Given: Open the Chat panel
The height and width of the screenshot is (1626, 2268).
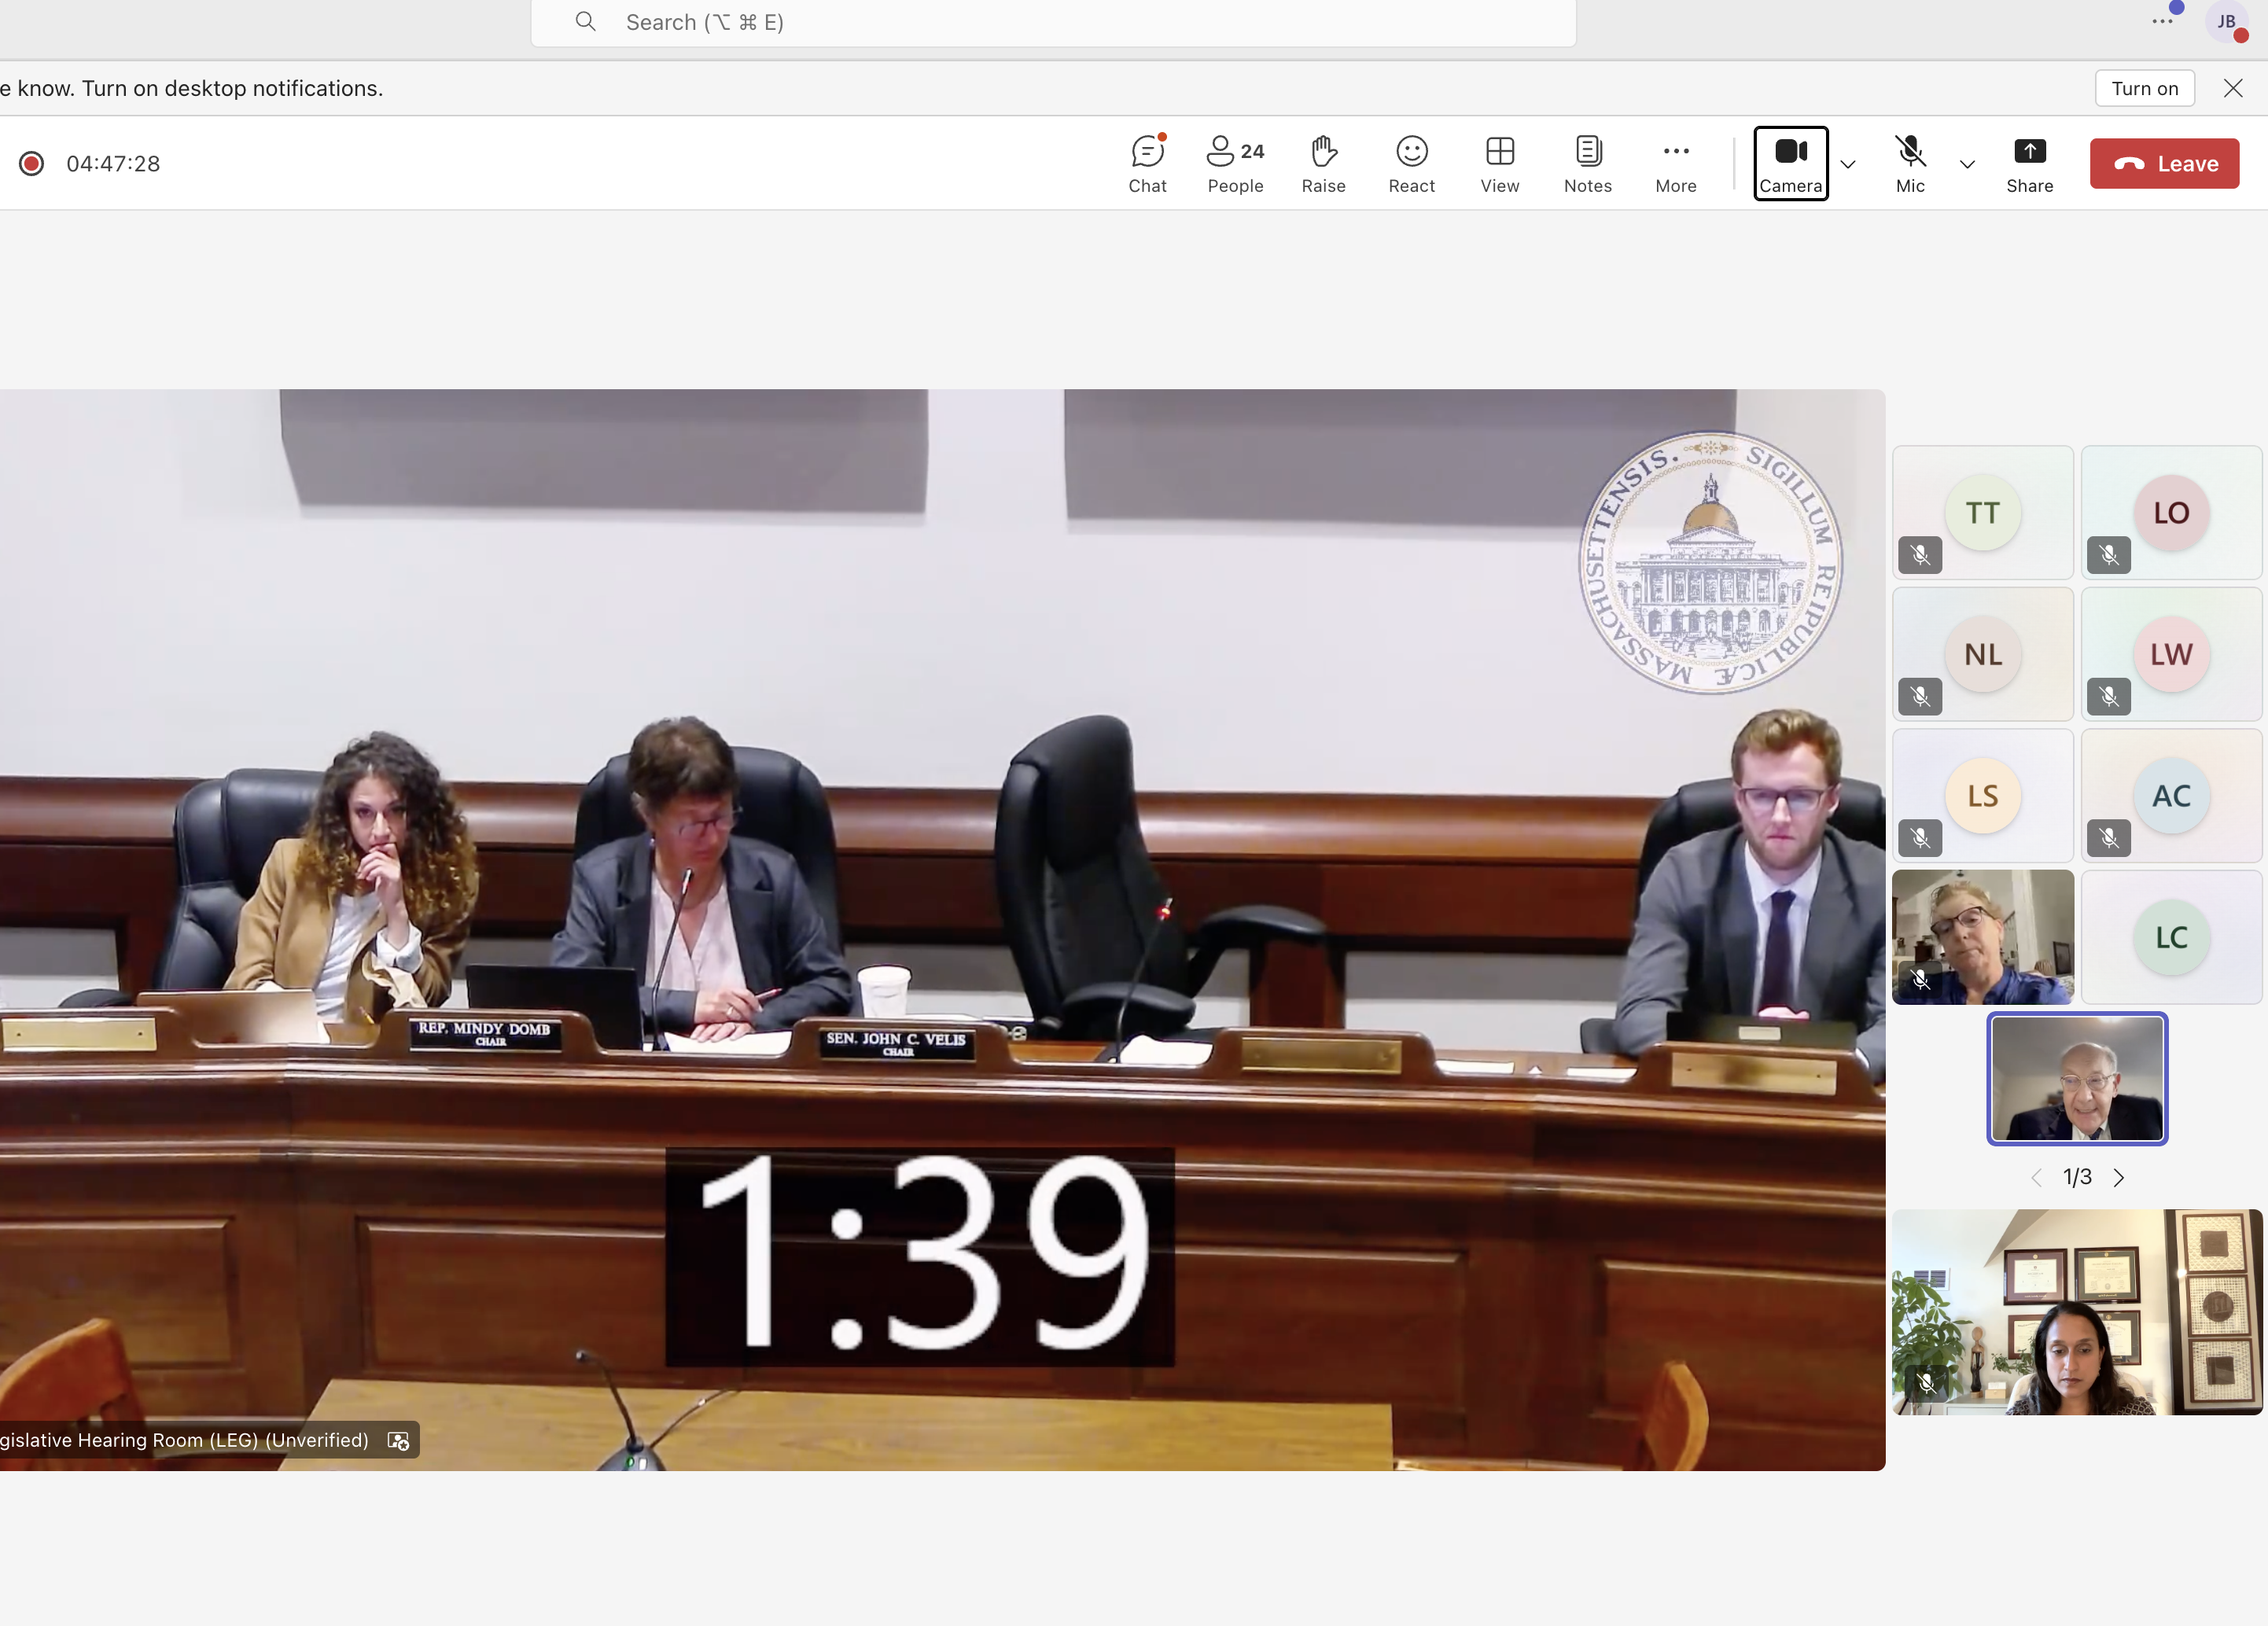Looking at the screenshot, I should tap(1147, 164).
